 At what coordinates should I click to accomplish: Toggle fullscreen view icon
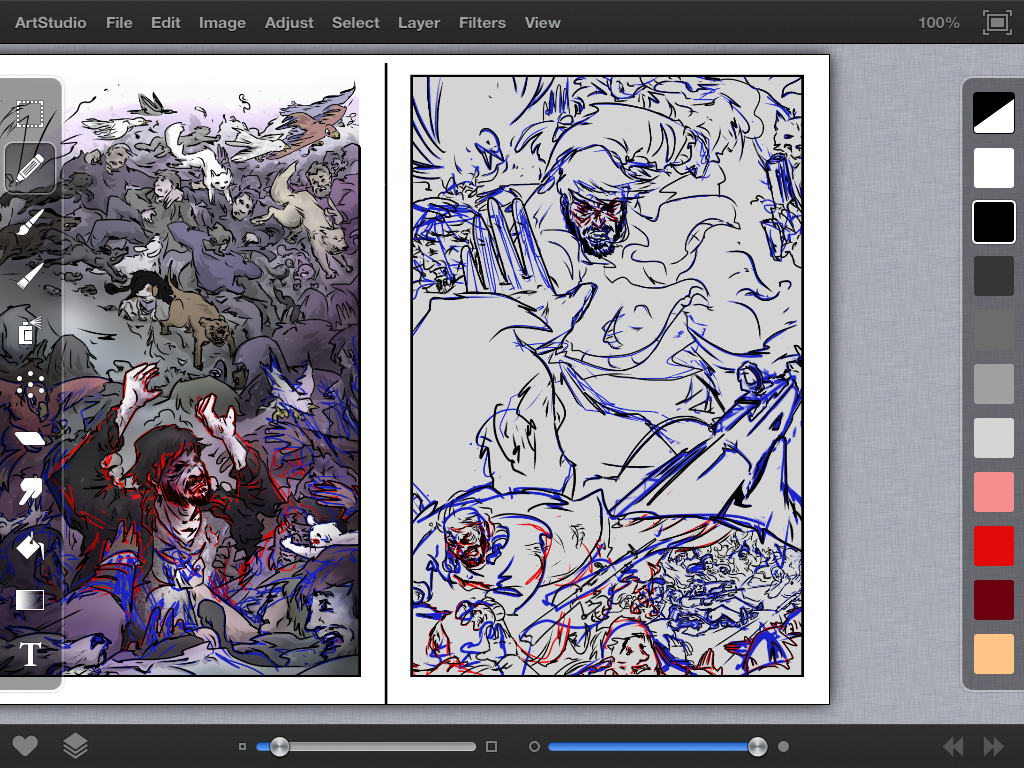[x=997, y=23]
